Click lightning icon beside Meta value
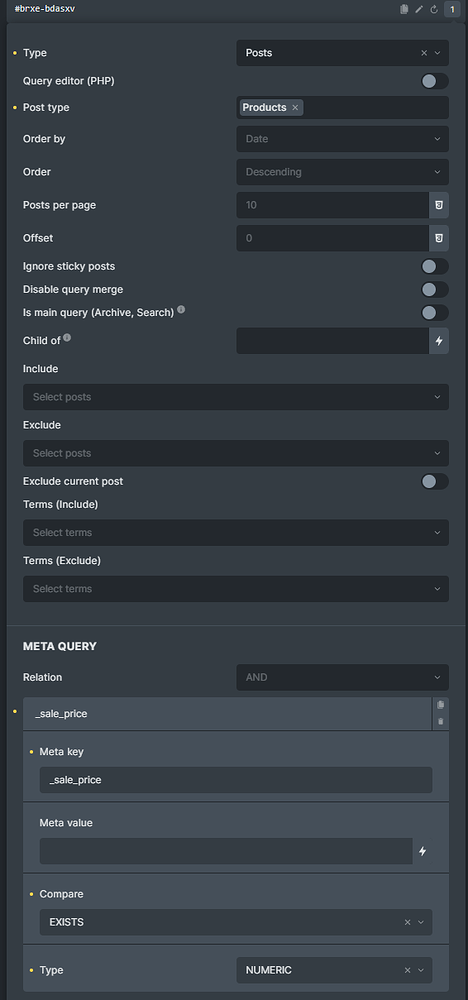The image size is (468, 1000). click(422, 851)
